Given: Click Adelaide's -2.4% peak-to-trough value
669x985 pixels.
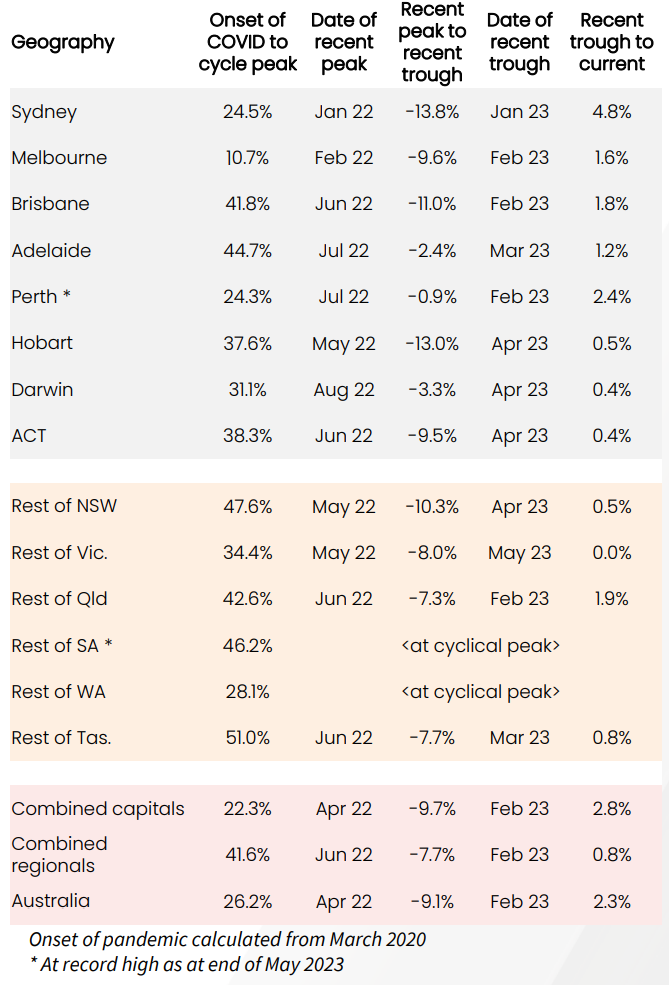Looking at the screenshot, I should click(x=432, y=250).
